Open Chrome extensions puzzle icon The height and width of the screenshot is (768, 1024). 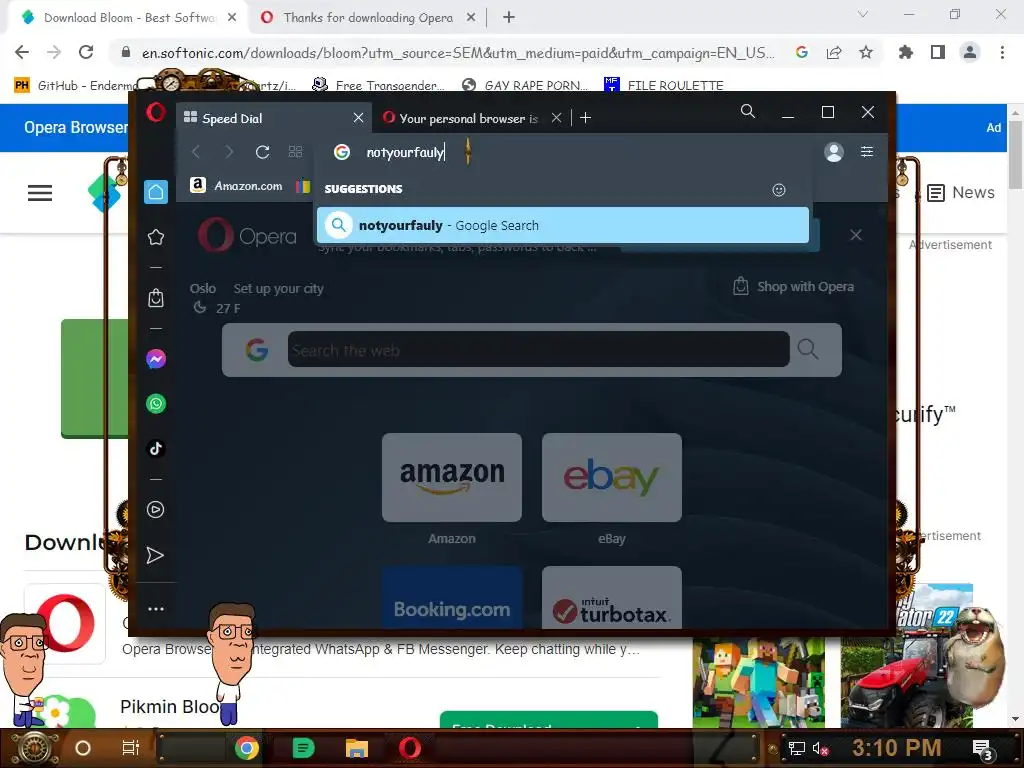(906, 52)
